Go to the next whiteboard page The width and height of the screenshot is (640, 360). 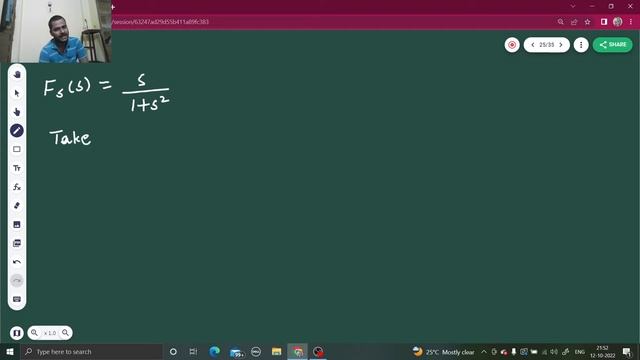coord(561,45)
